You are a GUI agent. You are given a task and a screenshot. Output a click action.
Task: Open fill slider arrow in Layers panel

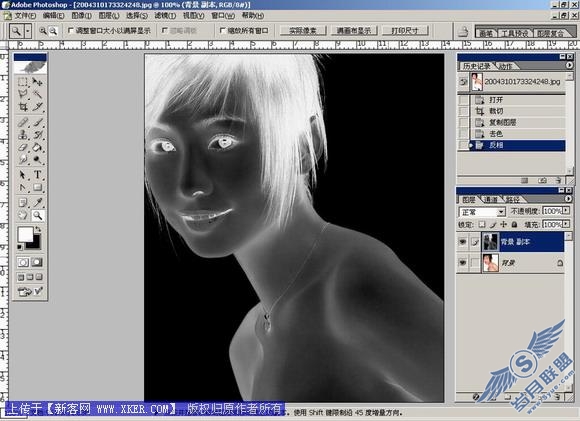(566, 225)
